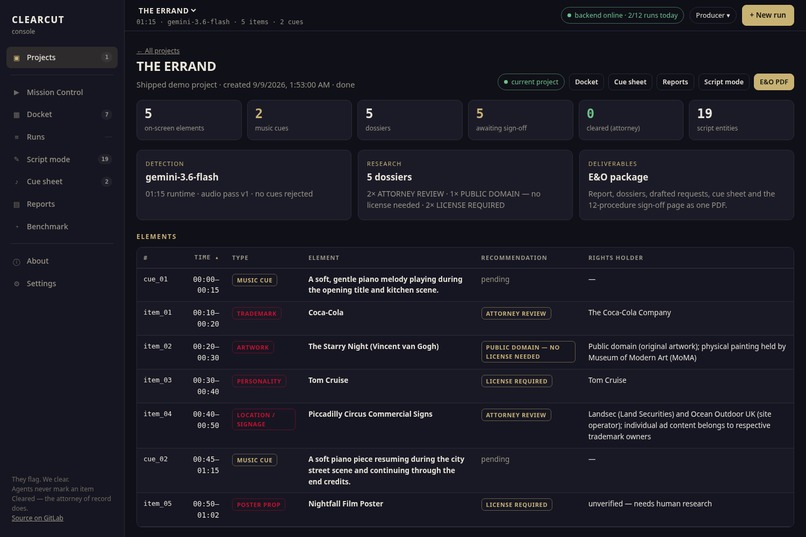
Task: Click the Coca-Cola element name
Action: pos(326,312)
